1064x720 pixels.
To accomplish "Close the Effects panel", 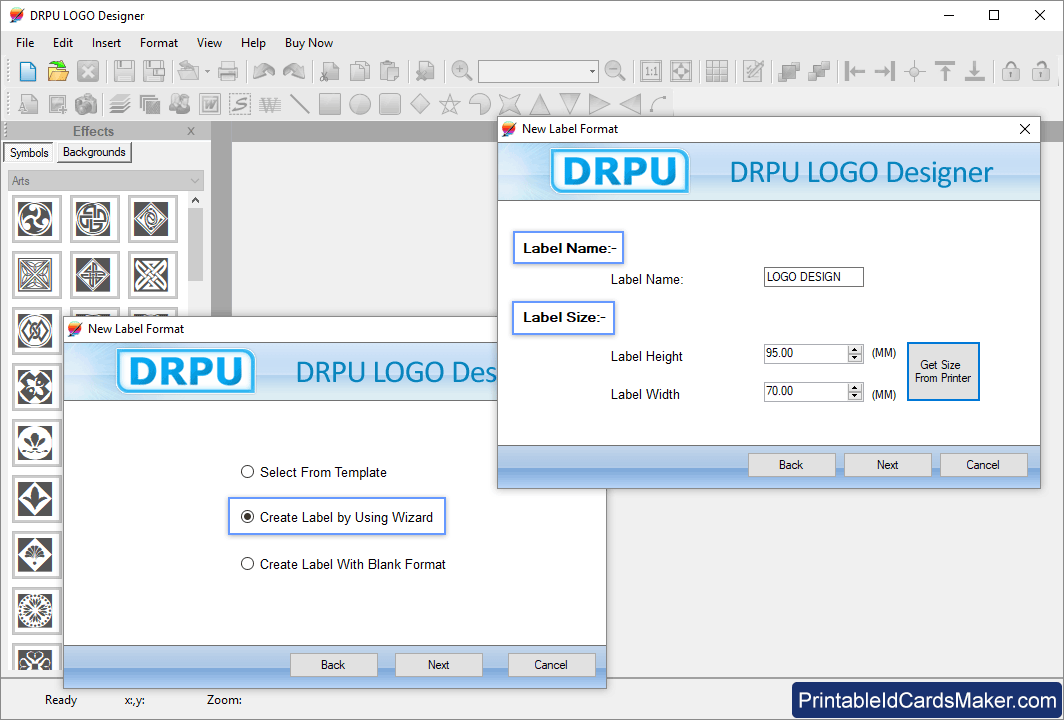I will (x=191, y=131).
